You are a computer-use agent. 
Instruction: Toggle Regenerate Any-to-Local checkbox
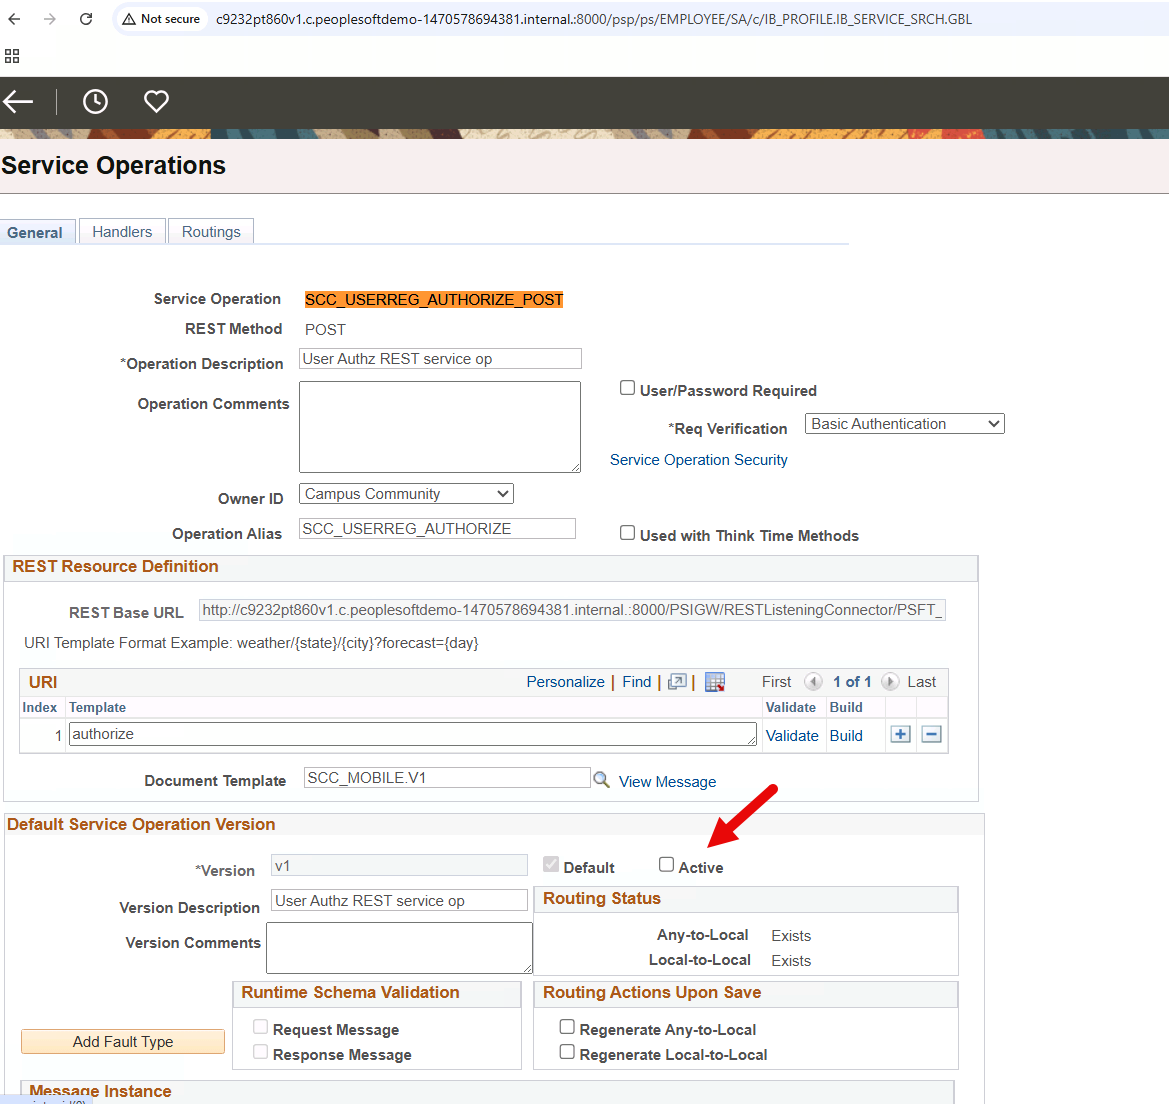point(567,1027)
